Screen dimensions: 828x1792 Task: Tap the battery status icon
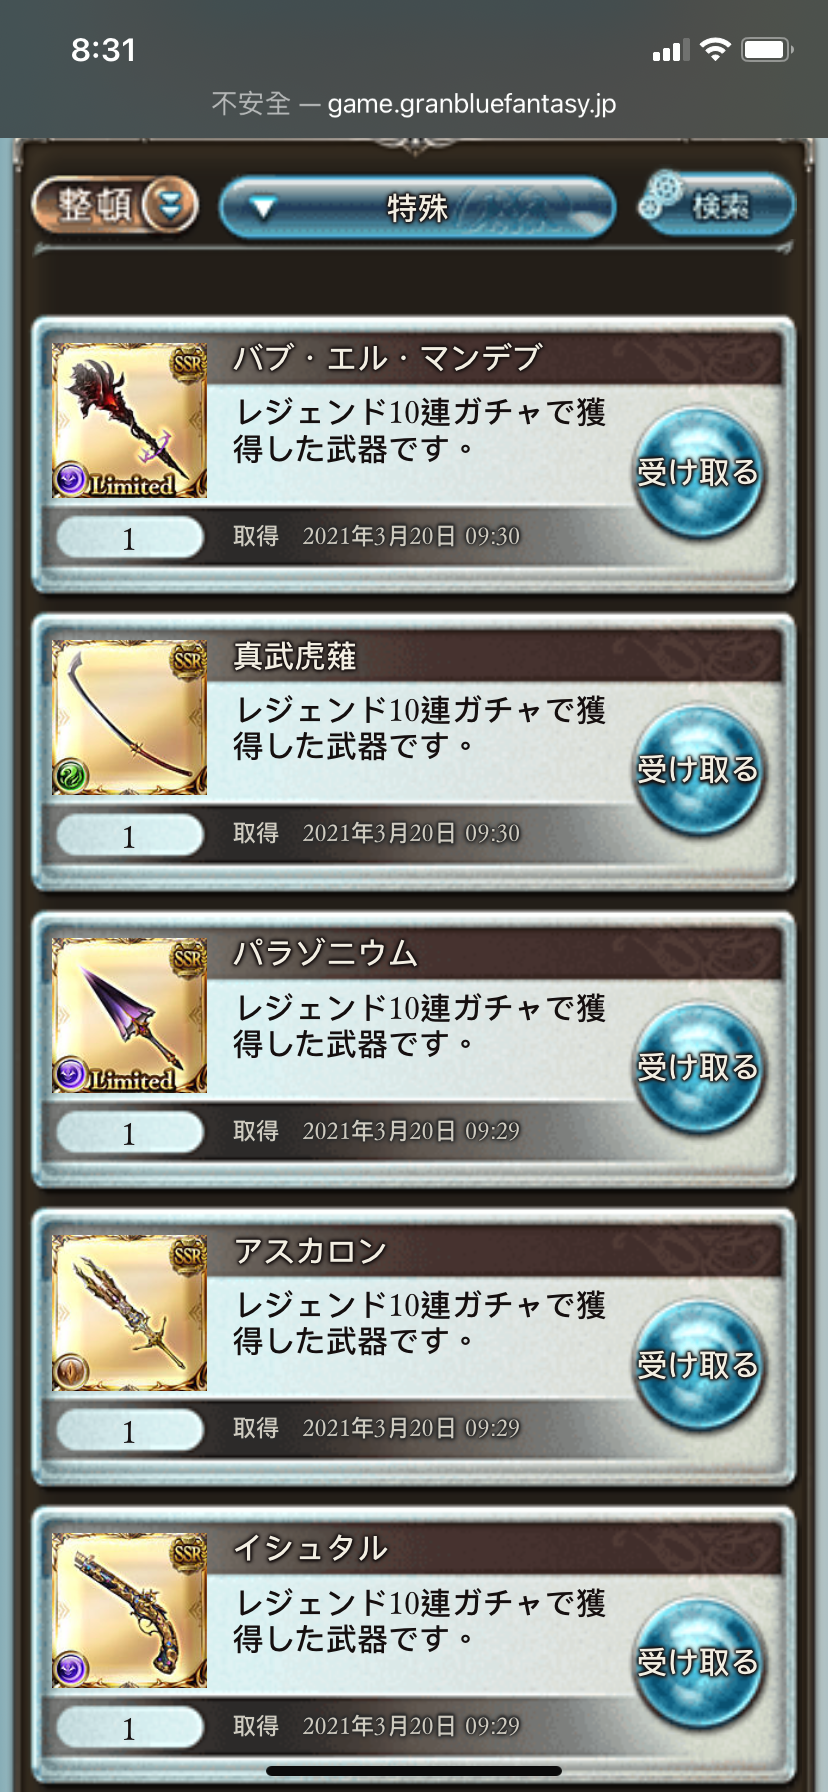[x=767, y=50]
